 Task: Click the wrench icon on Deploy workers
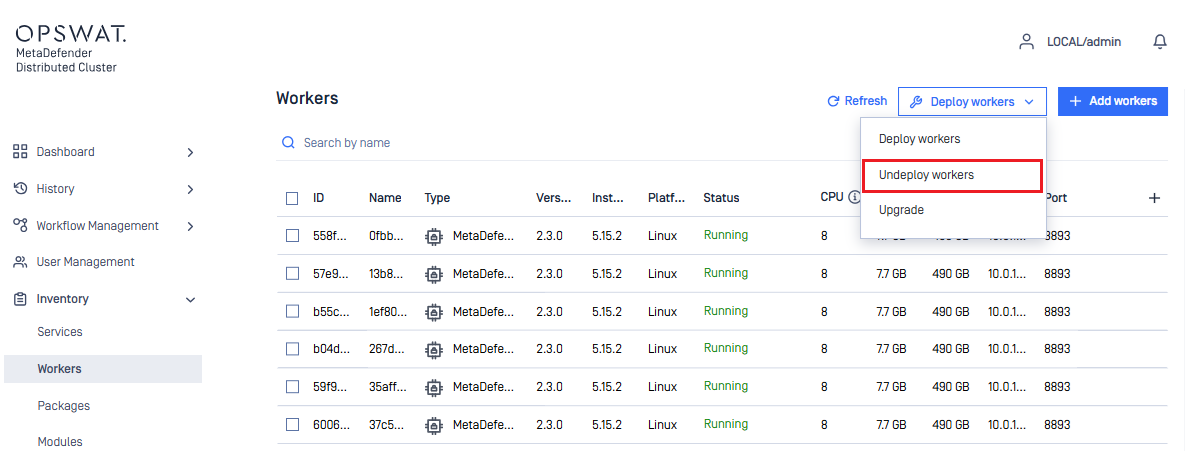point(915,101)
